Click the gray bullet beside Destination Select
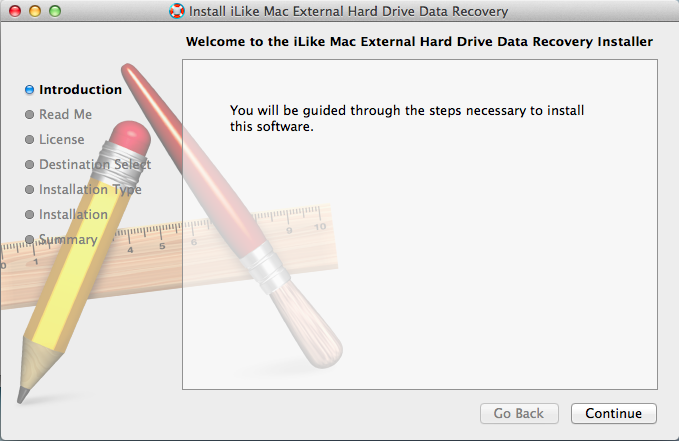Screen dimensions: 679x441 point(29,165)
